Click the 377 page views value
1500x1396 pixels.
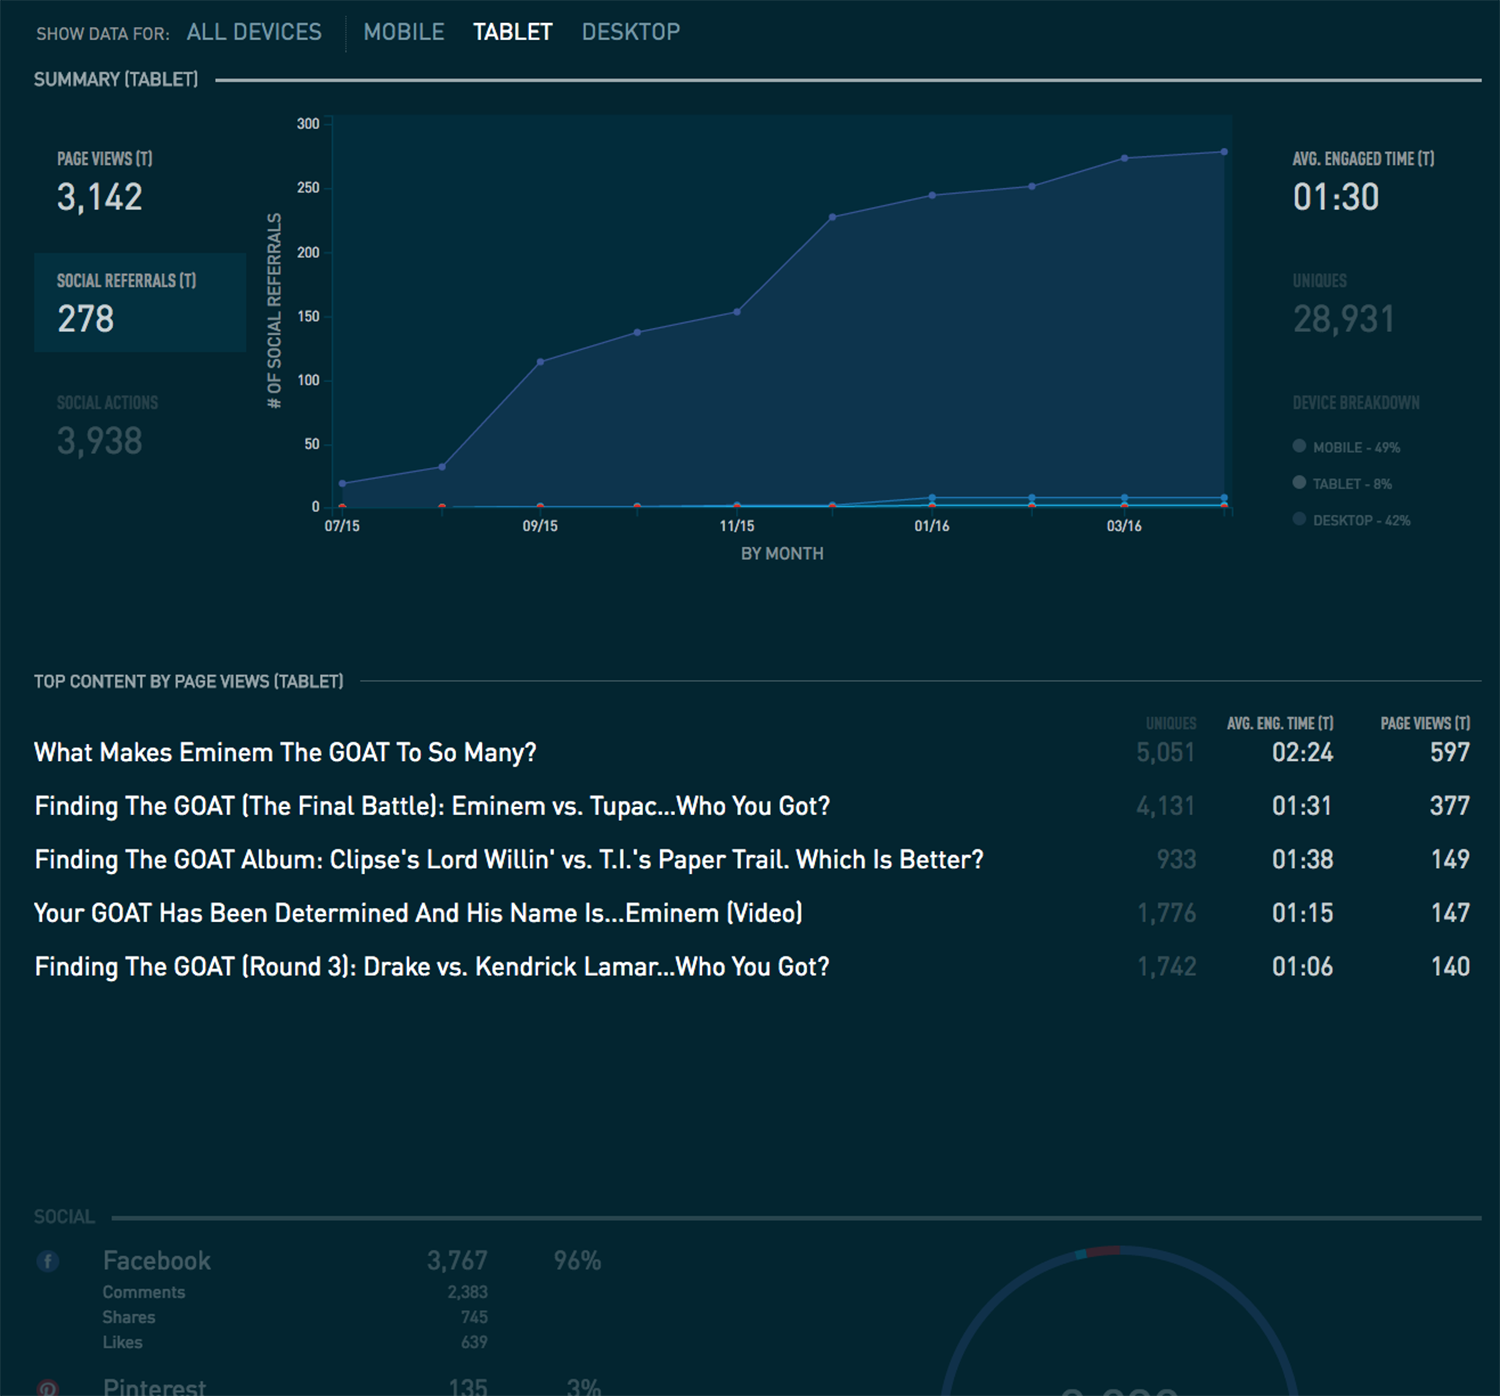1450,806
